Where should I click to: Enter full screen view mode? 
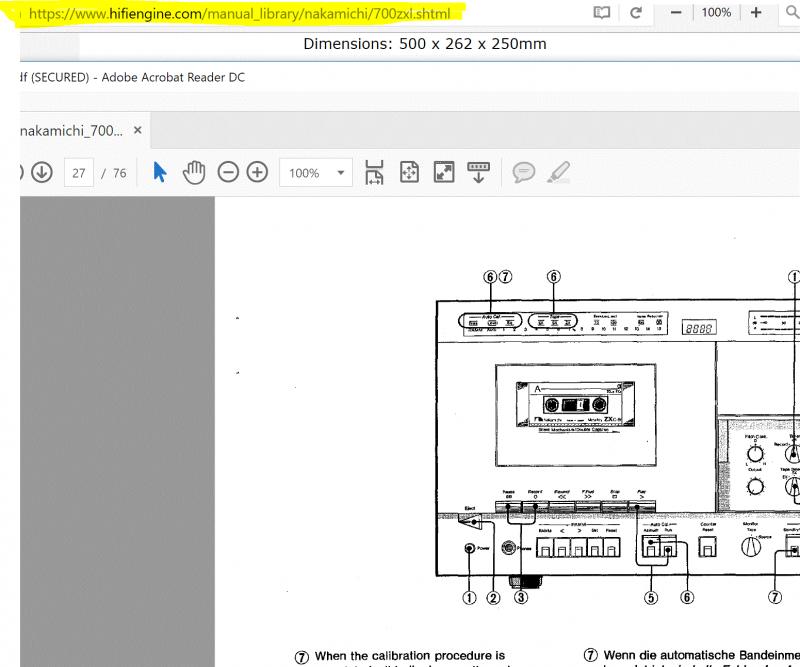444,172
